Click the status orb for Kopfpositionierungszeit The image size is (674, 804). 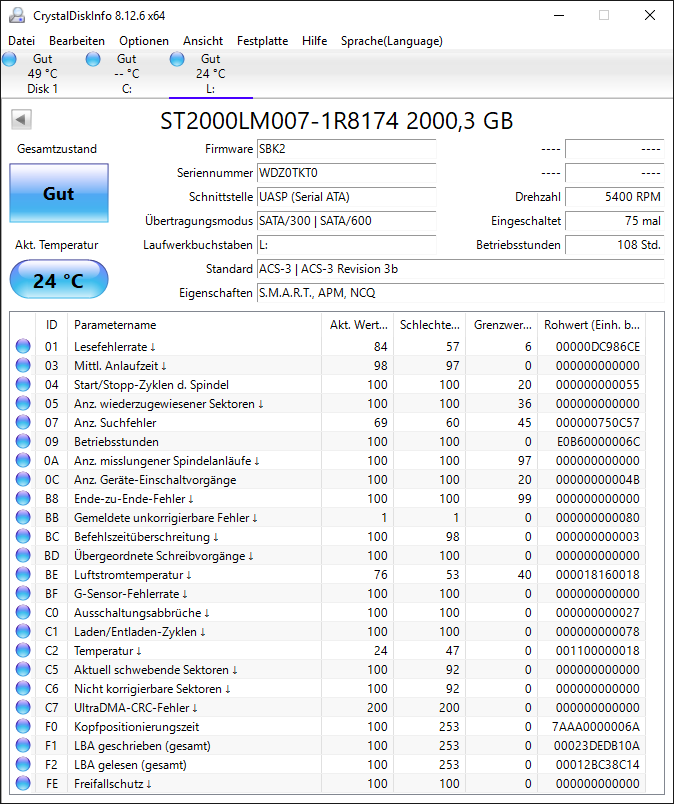[23, 726]
